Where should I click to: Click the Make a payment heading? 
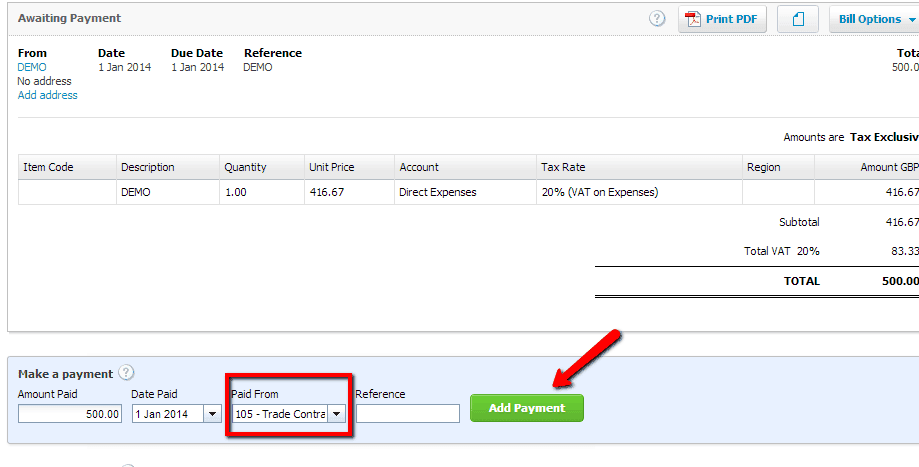point(66,374)
